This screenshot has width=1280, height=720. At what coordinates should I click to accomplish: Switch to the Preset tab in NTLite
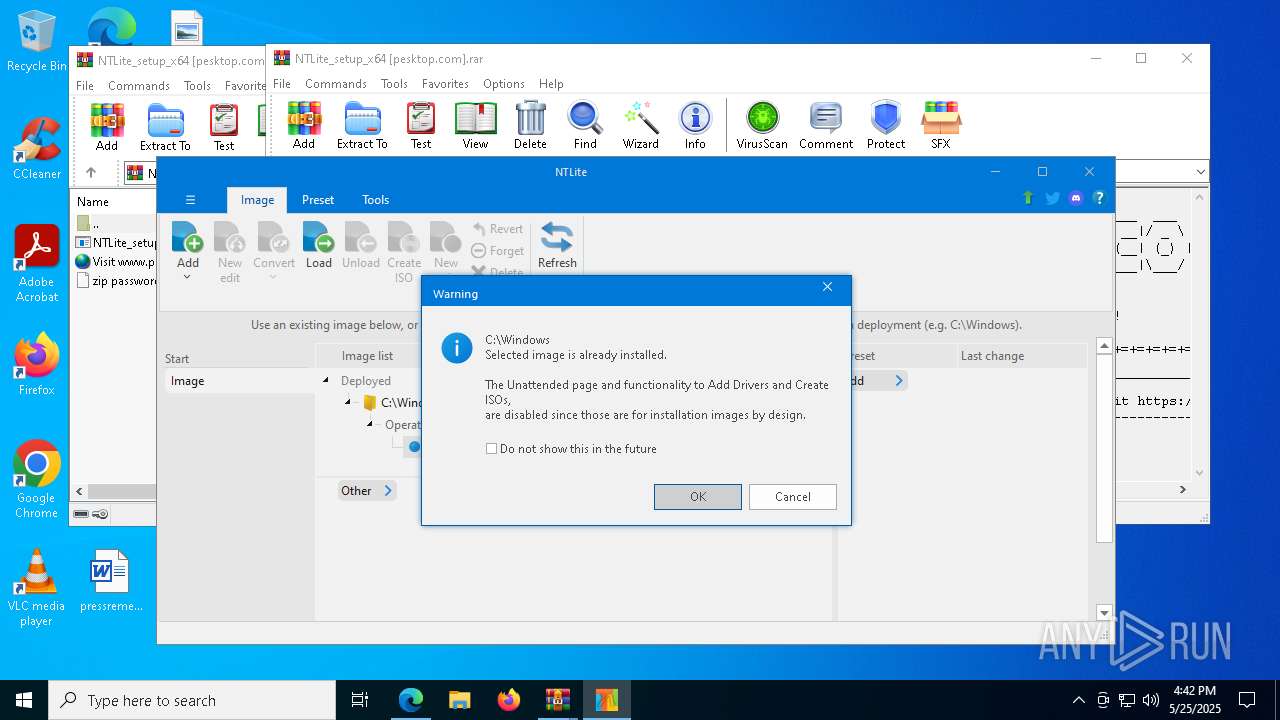318,200
